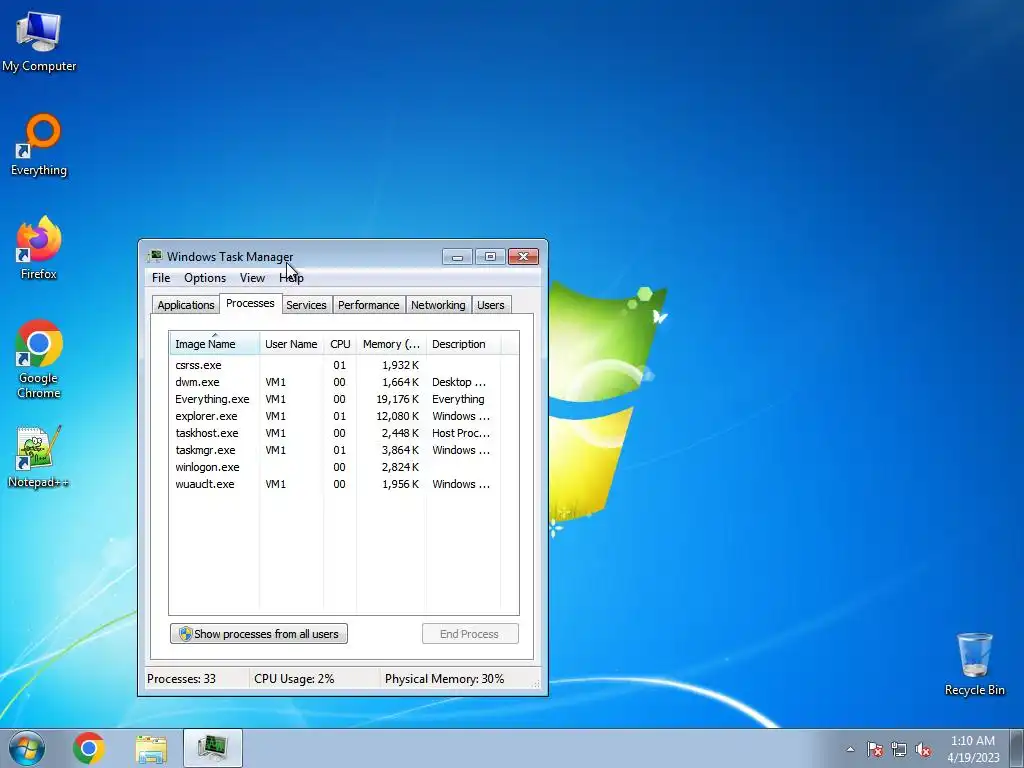This screenshot has height=768, width=1024.
Task: Sort by Memory column header
Action: pyautogui.click(x=391, y=344)
